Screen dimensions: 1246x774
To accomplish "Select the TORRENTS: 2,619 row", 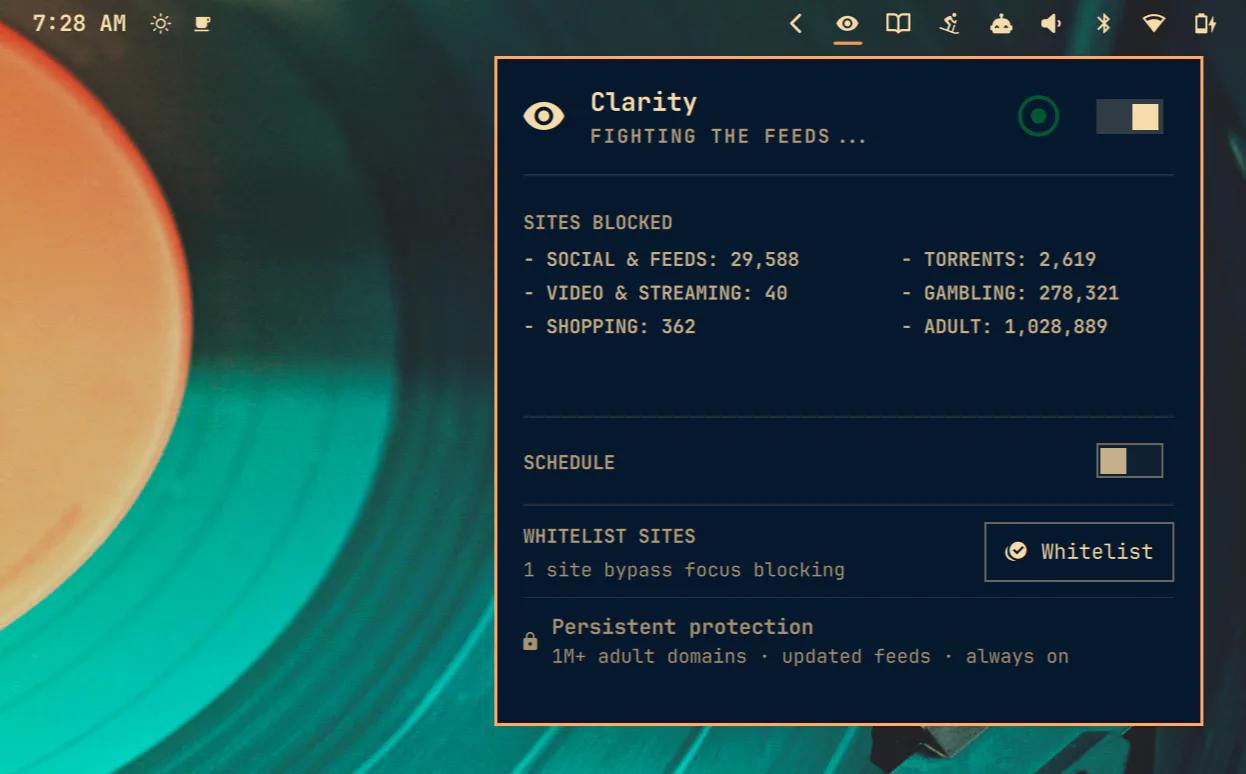I will (998, 260).
